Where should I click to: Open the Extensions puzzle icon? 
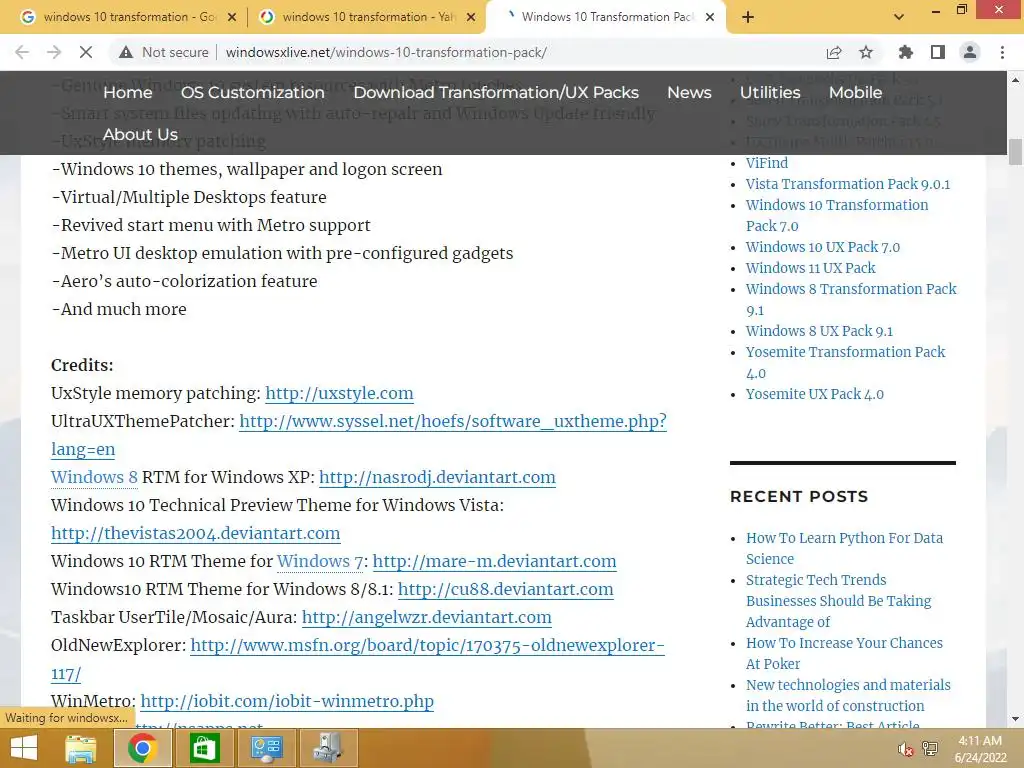[905, 52]
